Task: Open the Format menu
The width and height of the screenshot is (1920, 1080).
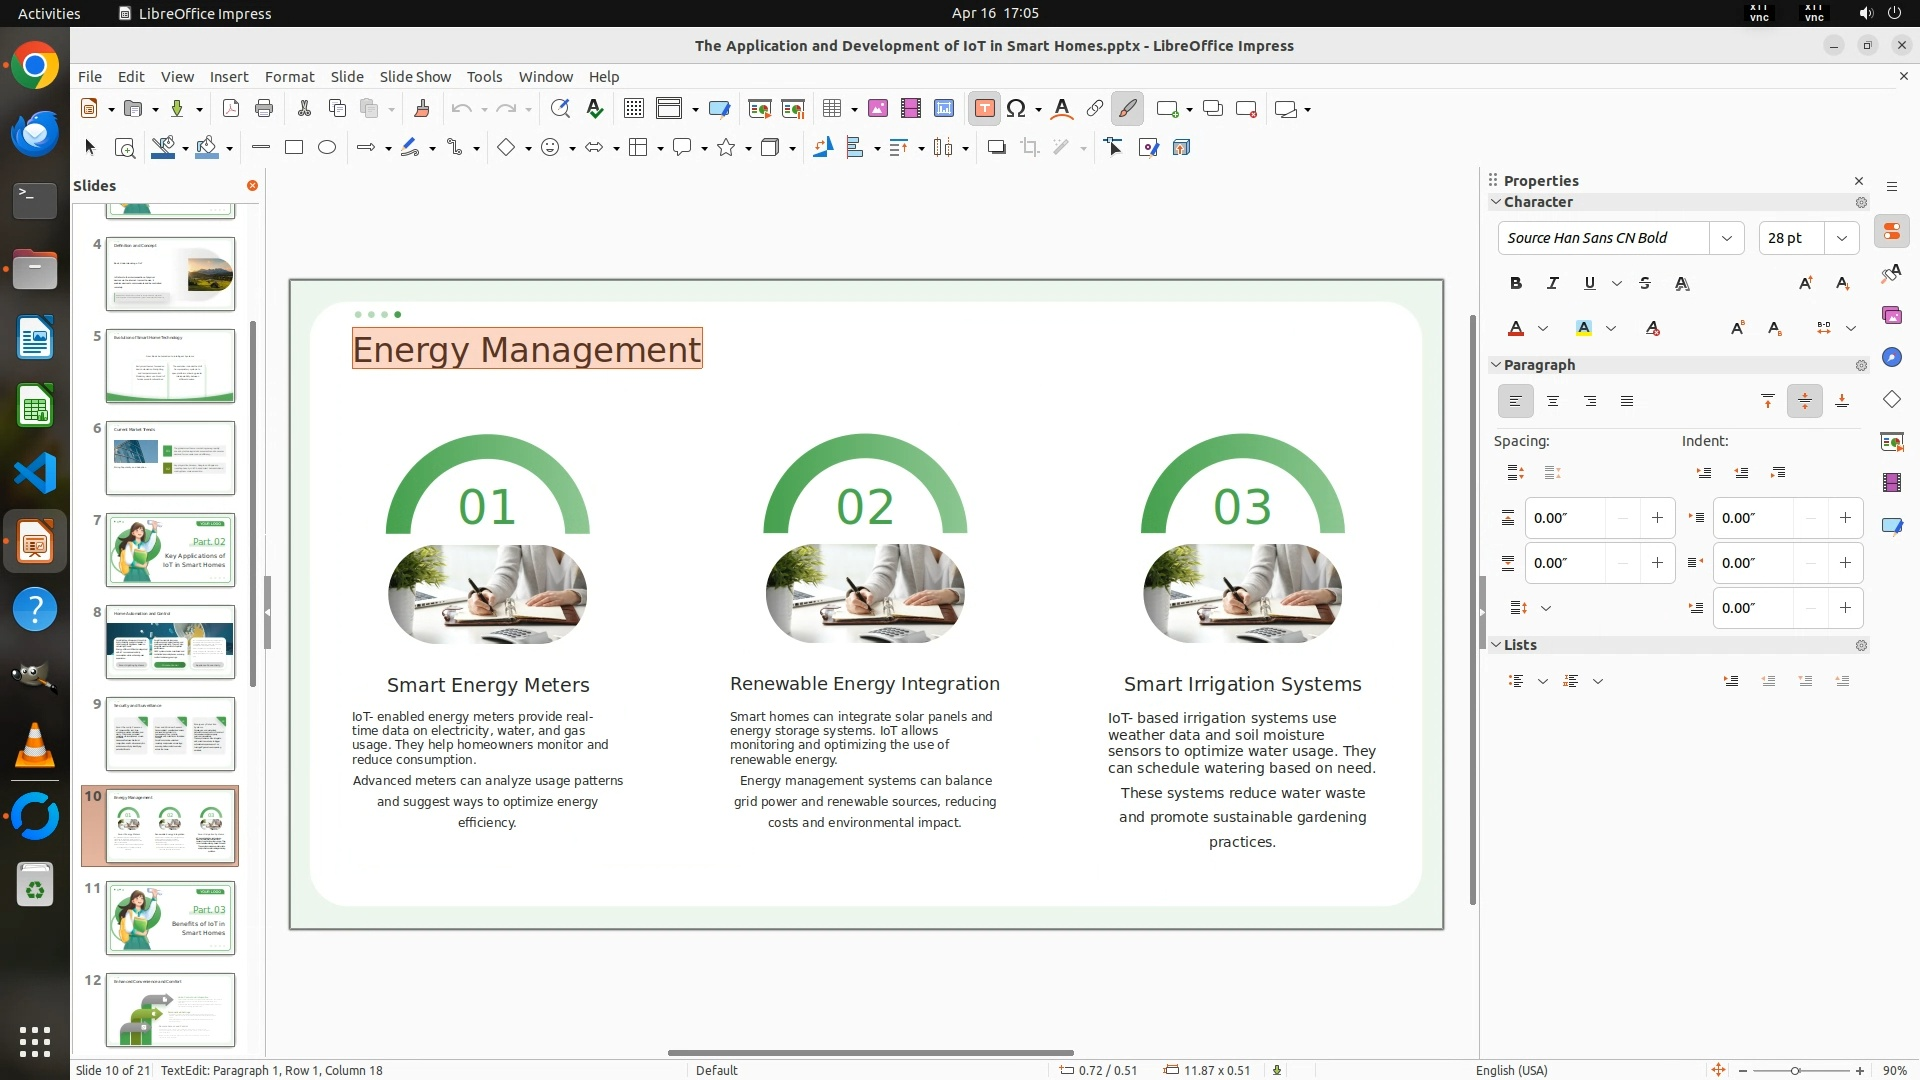Action: tap(289, 77)
